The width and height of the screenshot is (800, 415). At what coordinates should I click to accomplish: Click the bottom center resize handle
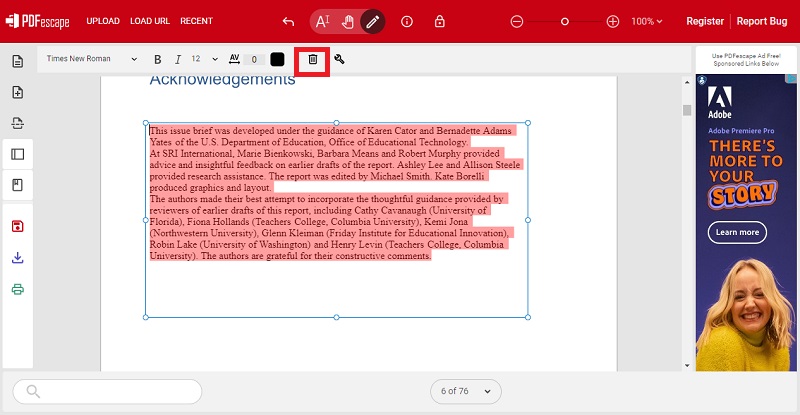pos(336,318)
